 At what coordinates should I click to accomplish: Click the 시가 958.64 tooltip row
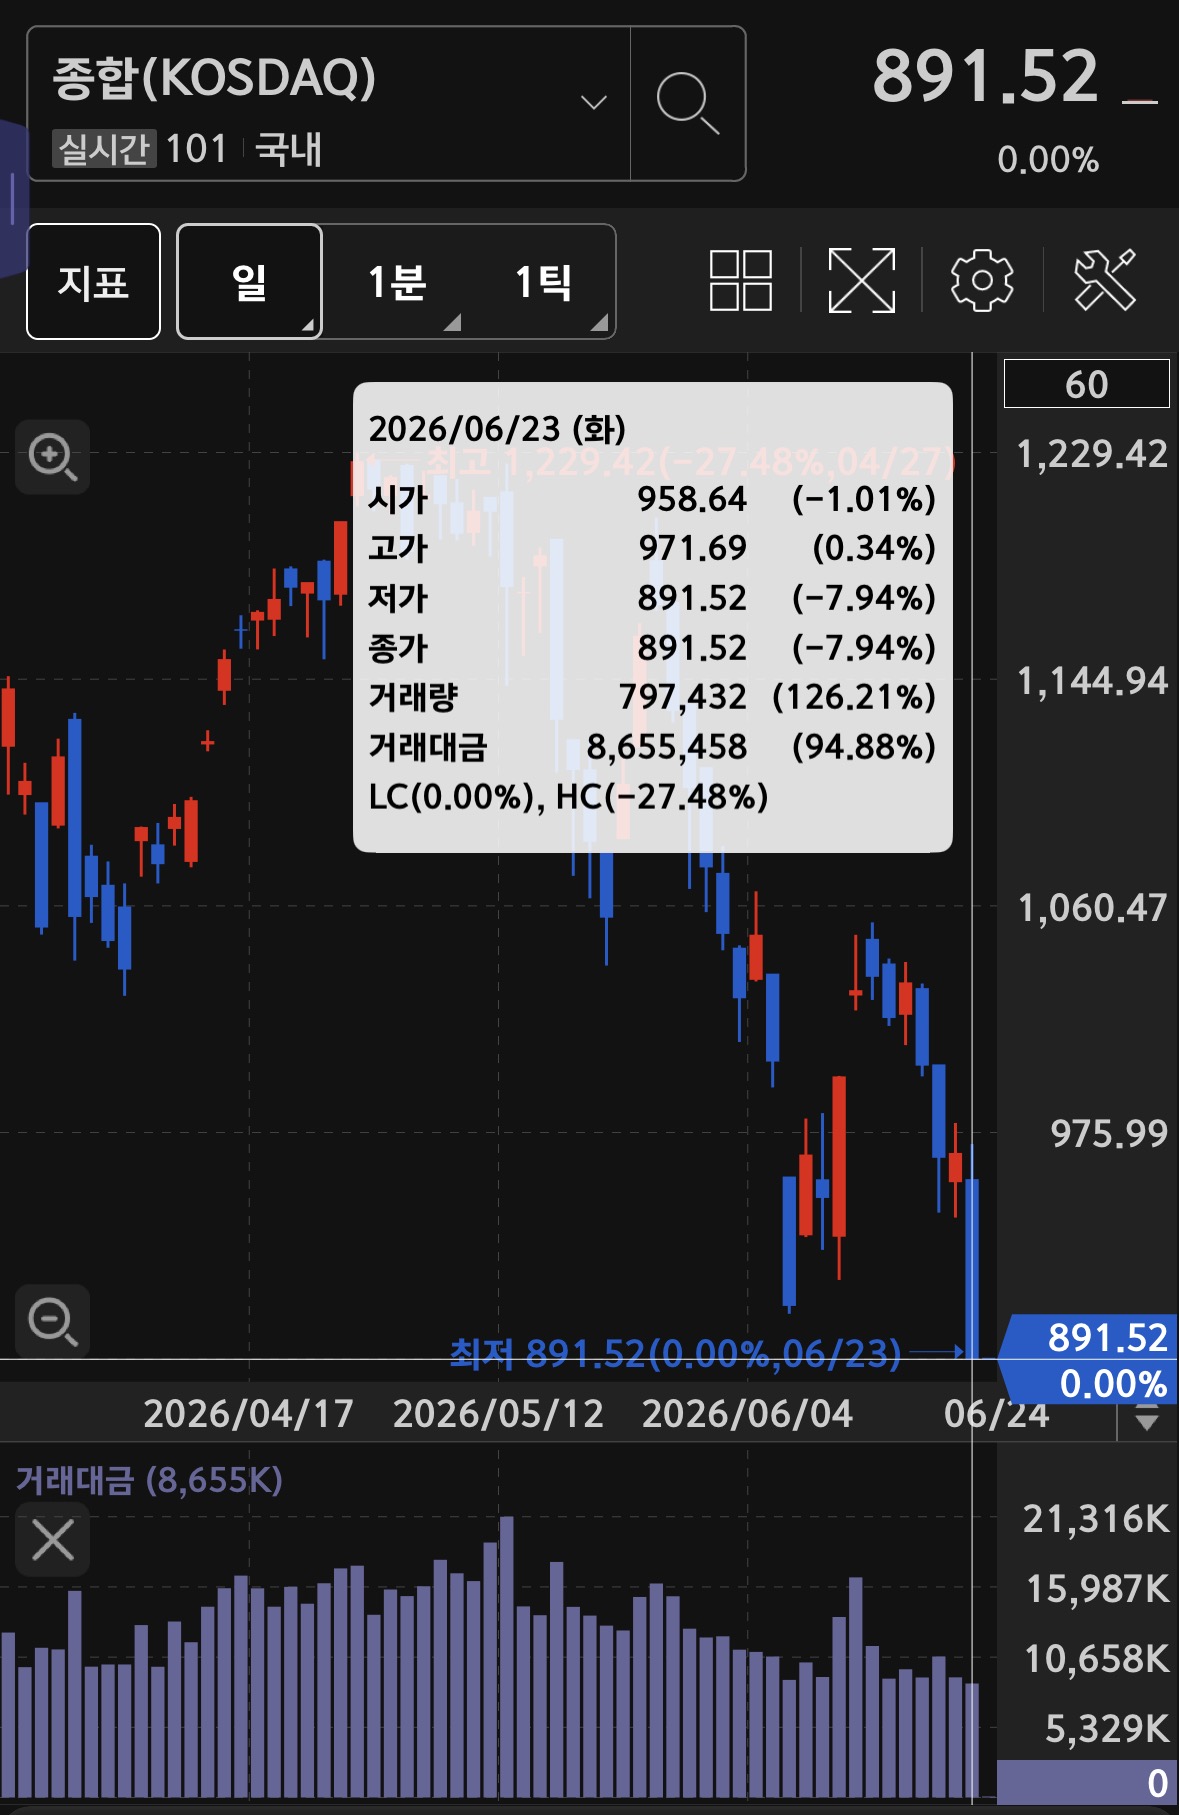[652, 499]
